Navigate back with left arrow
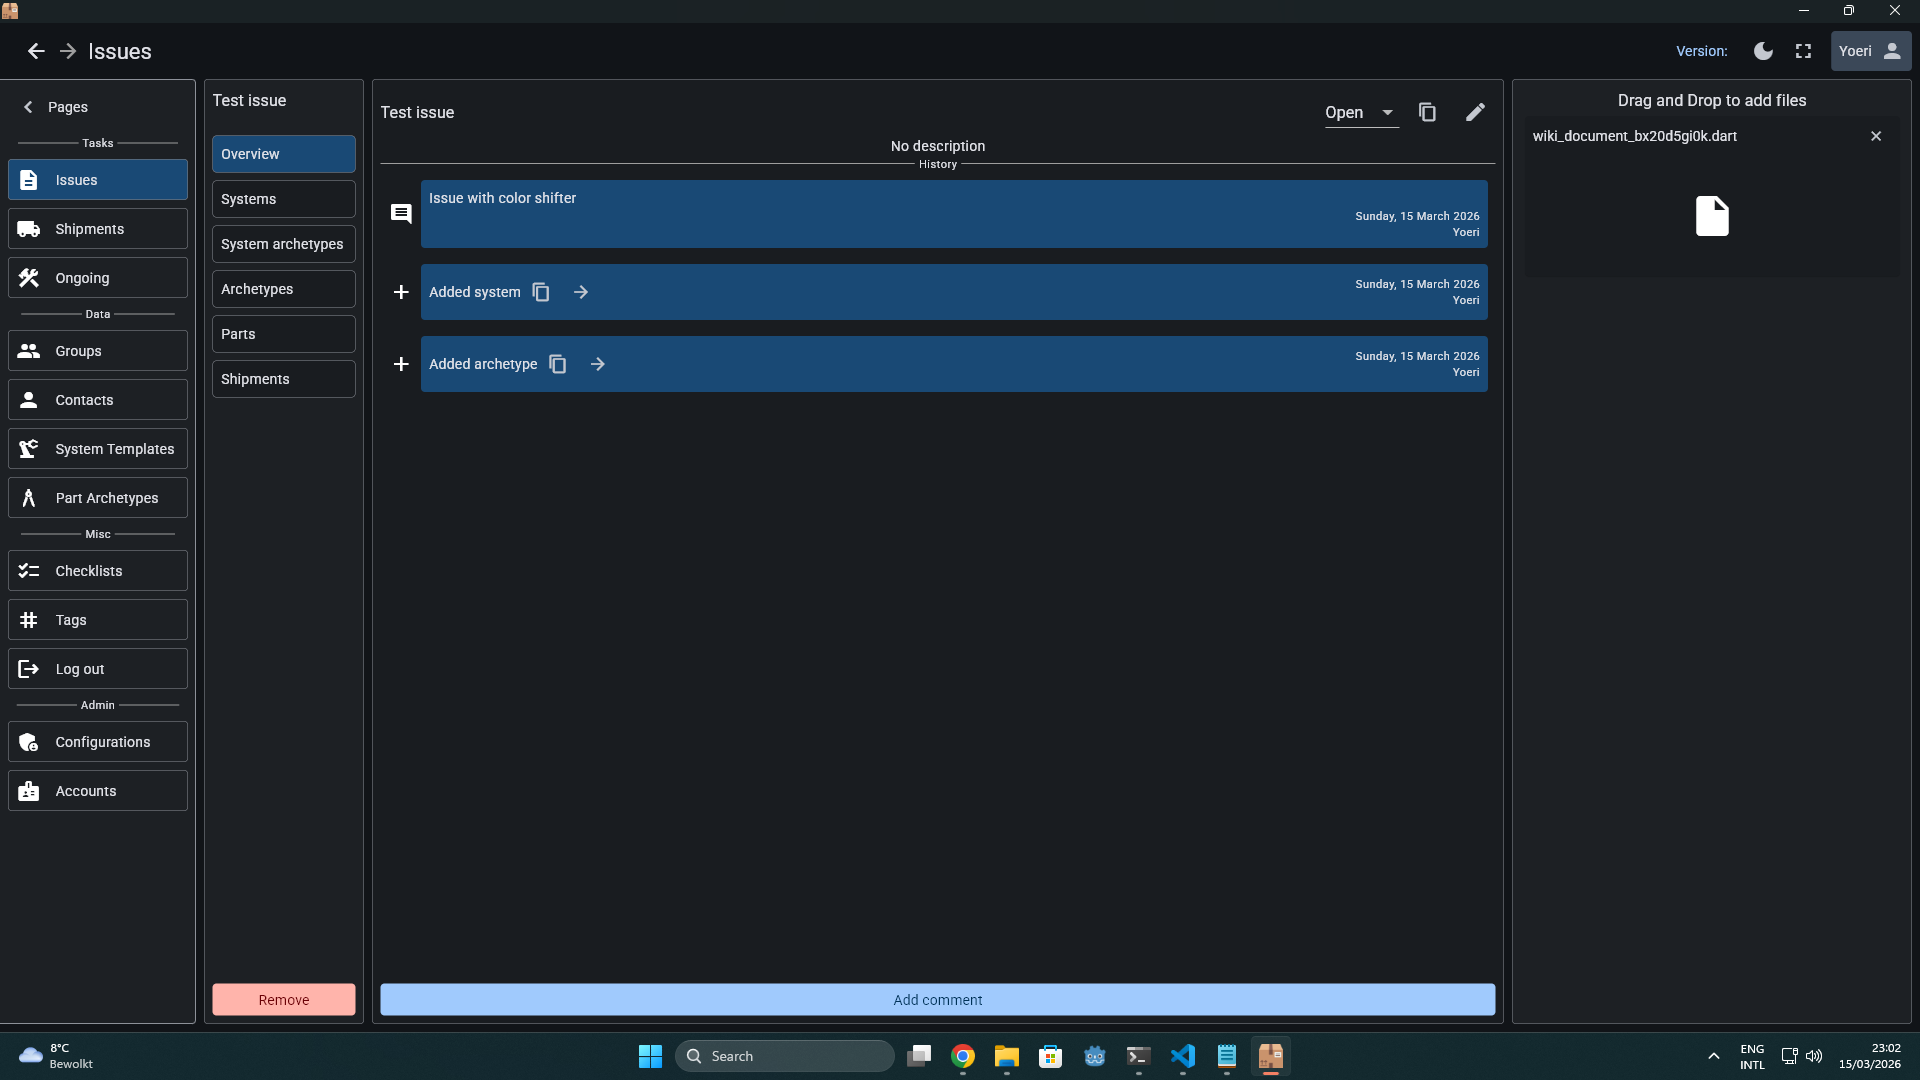 coord(36,51)
